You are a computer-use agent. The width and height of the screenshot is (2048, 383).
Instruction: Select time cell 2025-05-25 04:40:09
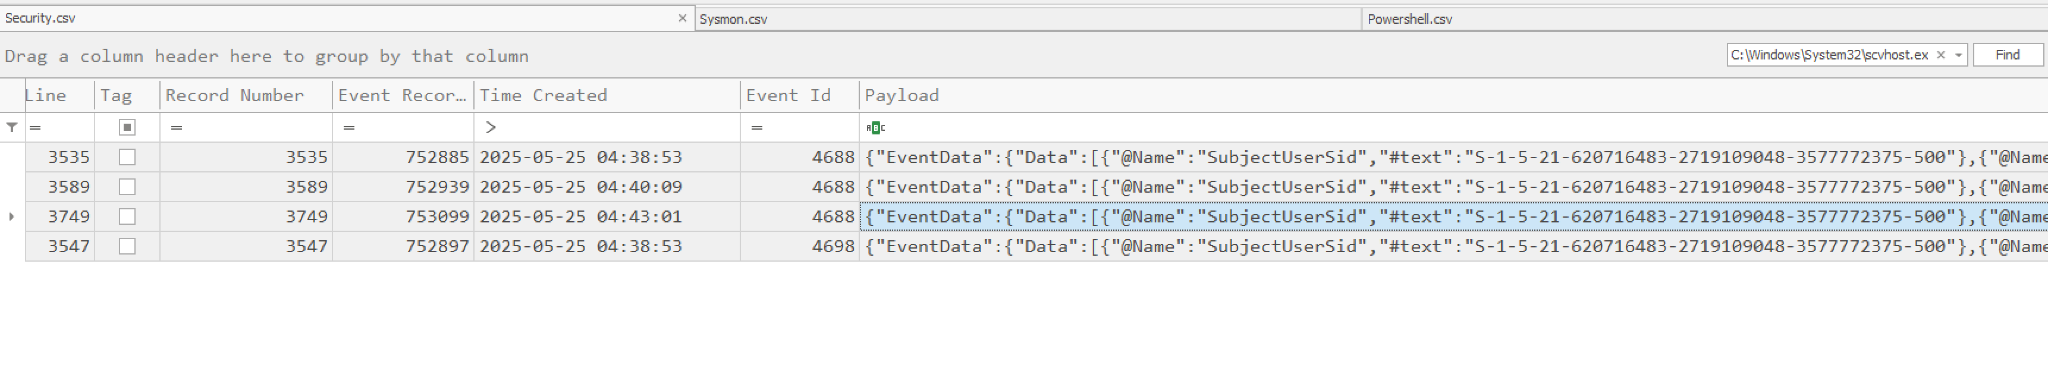tap(607, 187)
